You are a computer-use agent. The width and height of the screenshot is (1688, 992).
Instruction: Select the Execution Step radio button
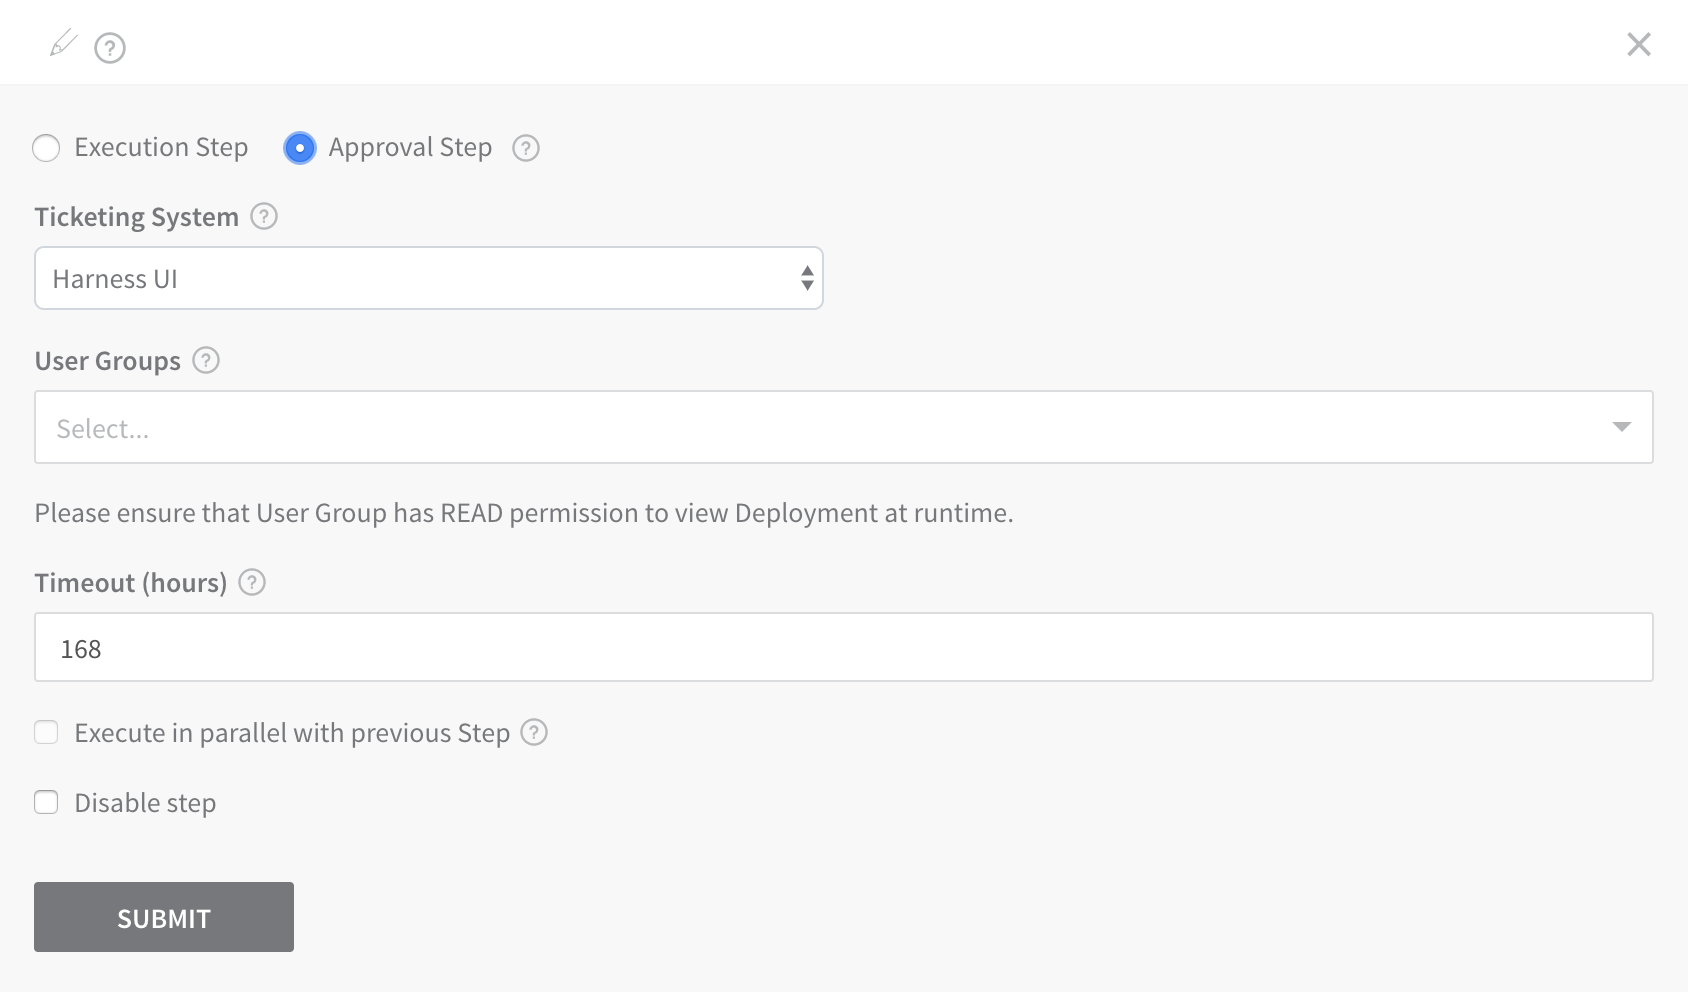click(46, 148)
